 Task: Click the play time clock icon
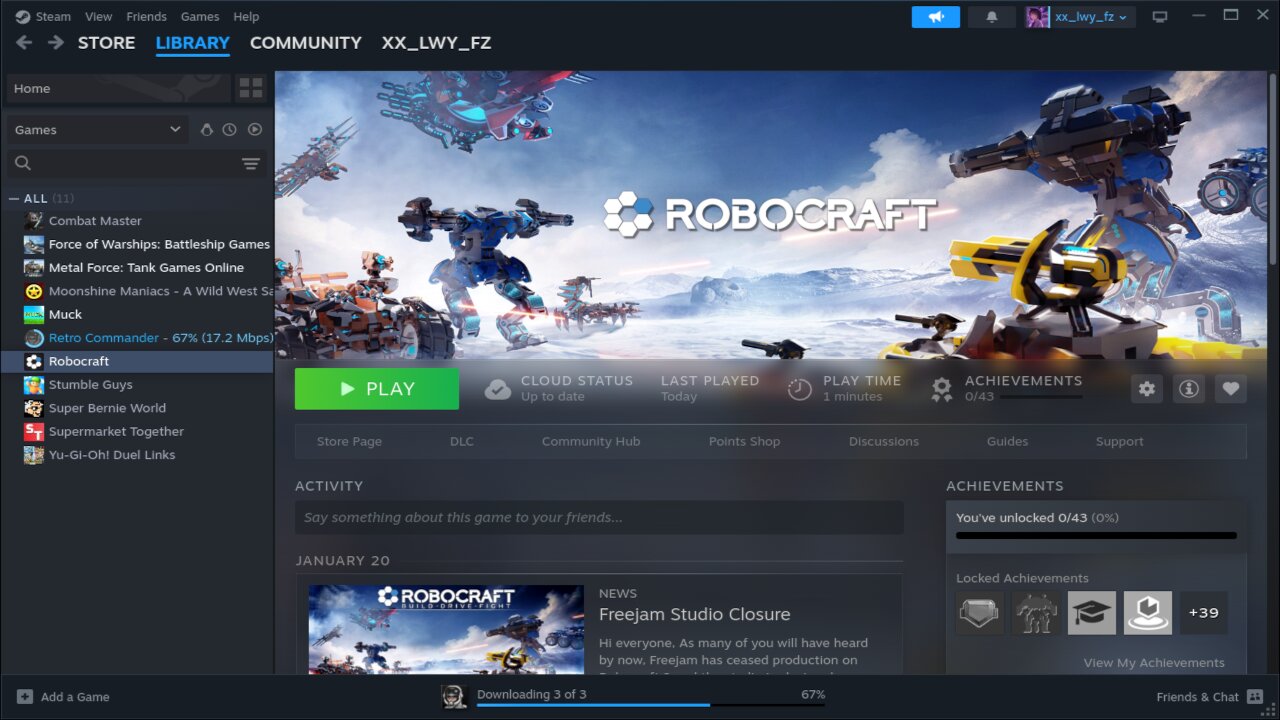[x=799, y=389]
